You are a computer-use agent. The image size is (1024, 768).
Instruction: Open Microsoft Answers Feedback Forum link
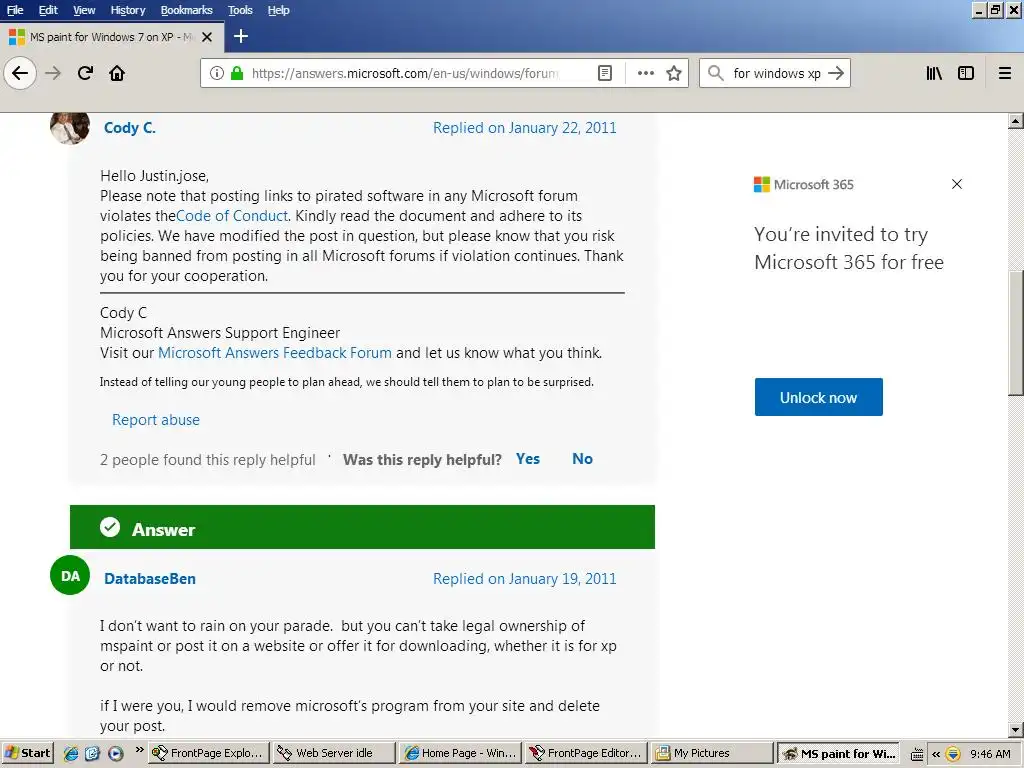coord(275,353)
